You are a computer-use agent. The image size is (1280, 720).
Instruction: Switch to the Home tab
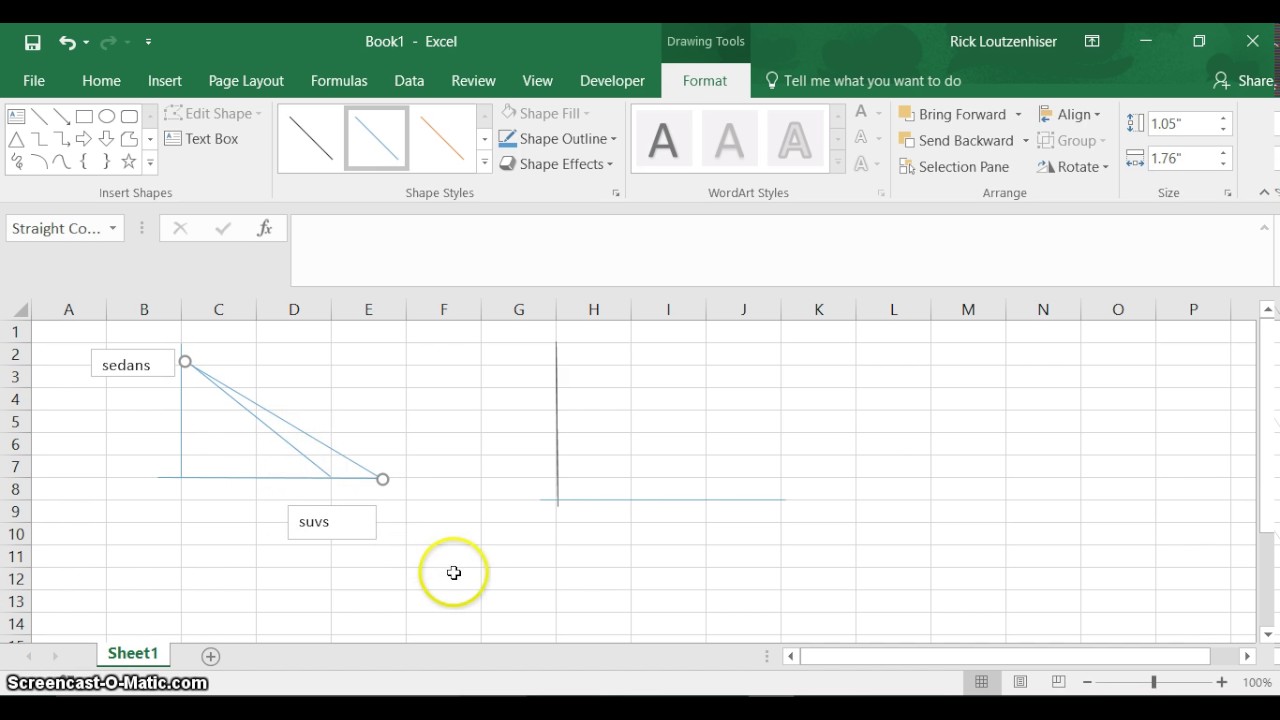(x=101, y=81)
